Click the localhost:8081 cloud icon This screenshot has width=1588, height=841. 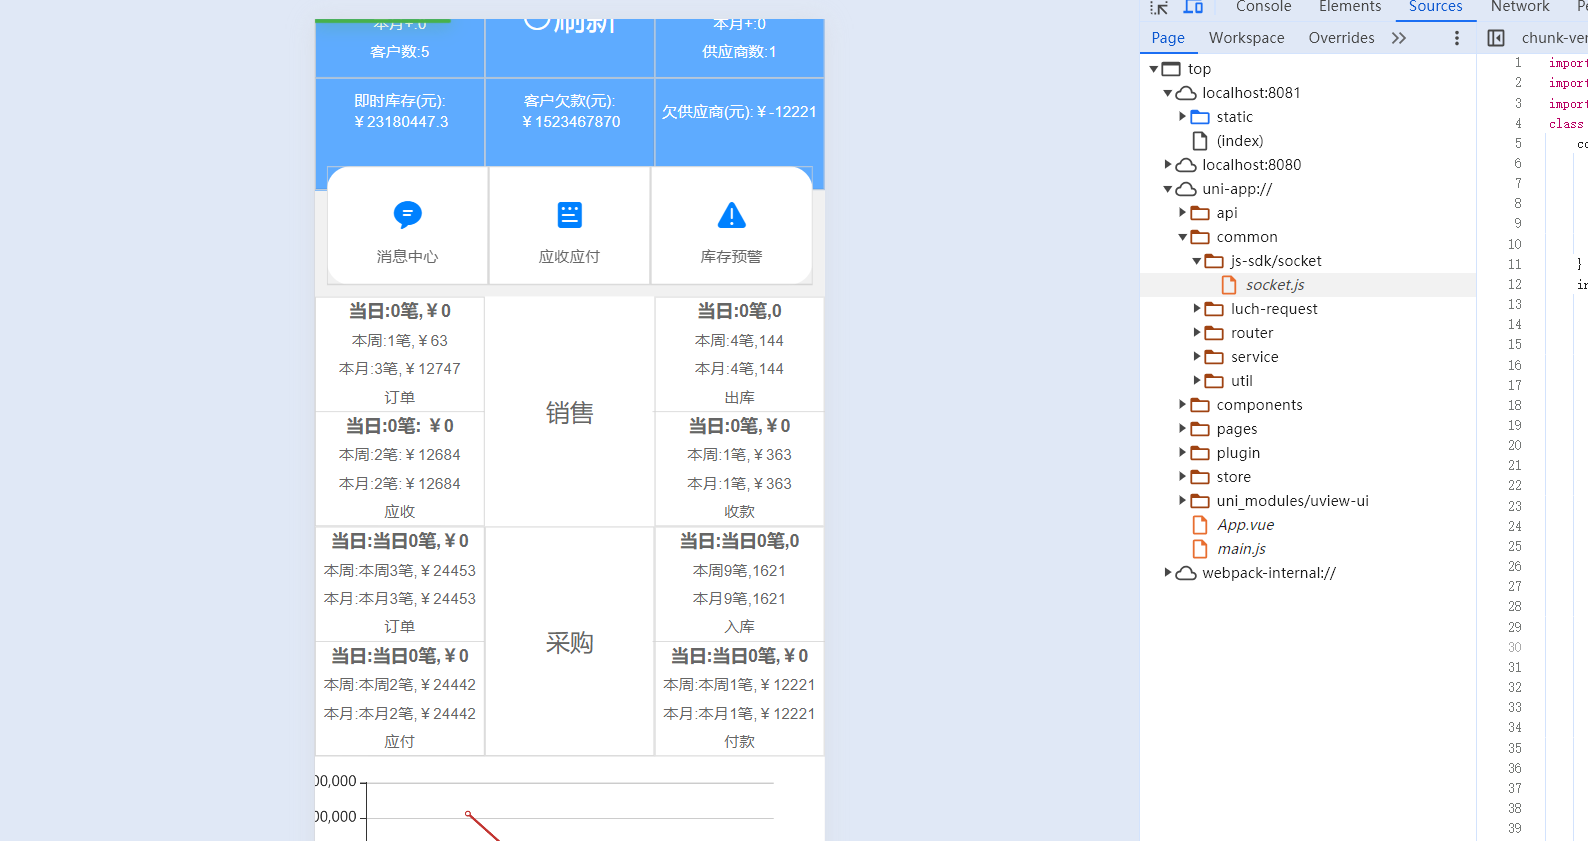(x=1186, y=93)
